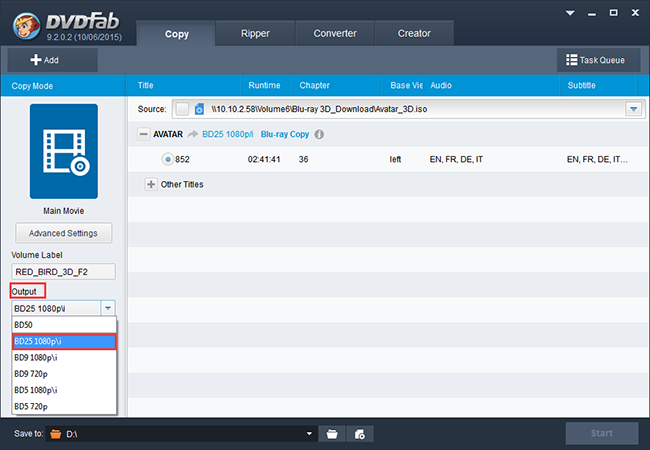Click the ISO file icon in Source

pos(199,109)
